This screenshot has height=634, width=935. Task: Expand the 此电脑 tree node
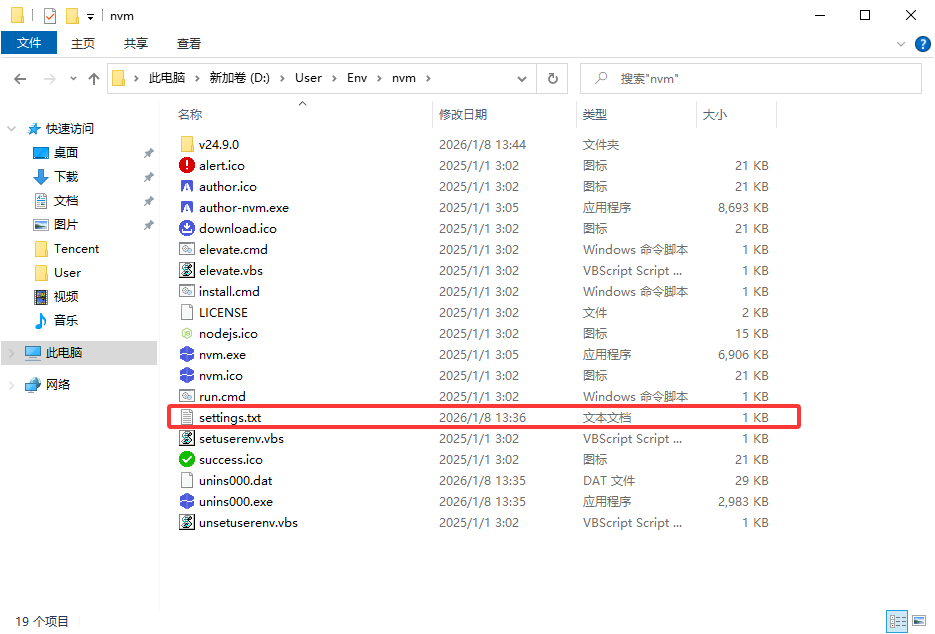click(x=12, y=353)
